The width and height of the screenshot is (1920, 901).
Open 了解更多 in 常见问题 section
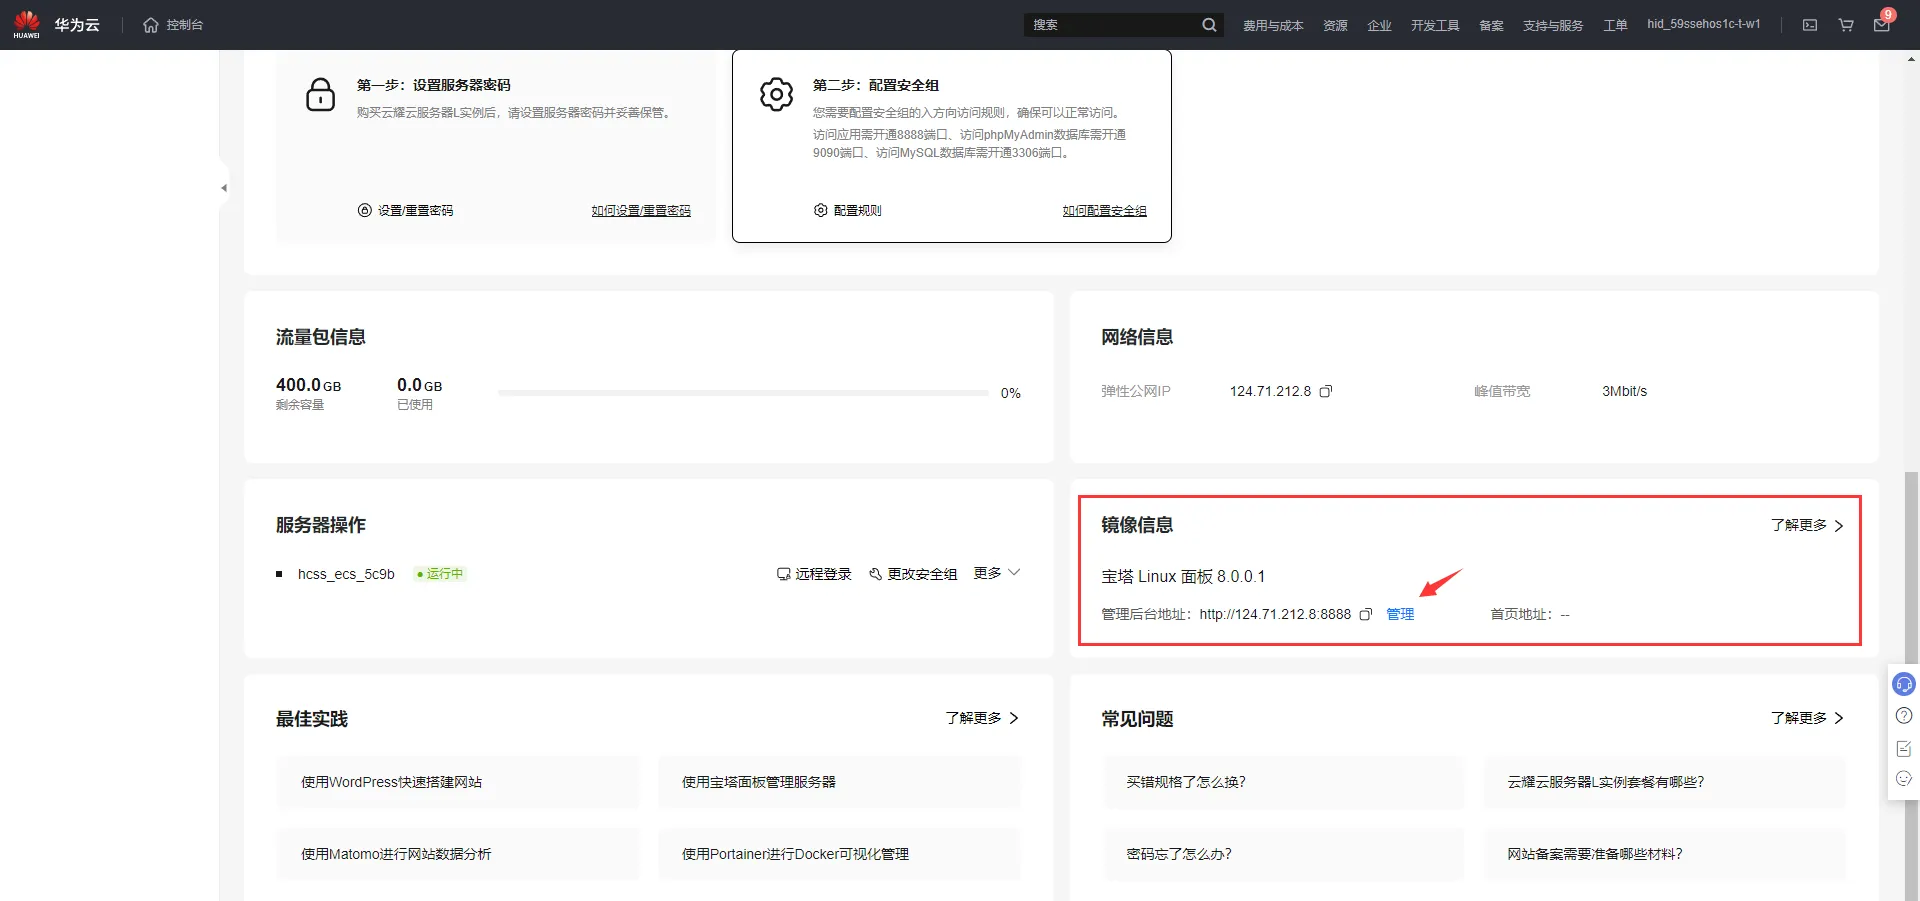1807,718
